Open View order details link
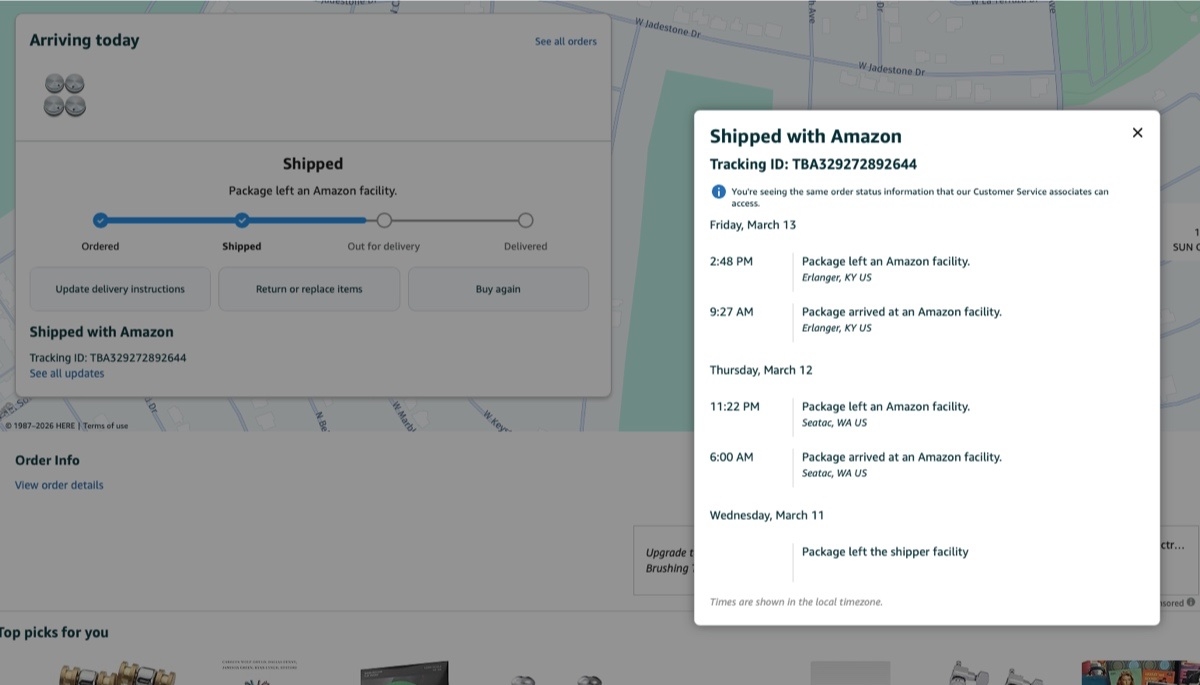The image size is (1200, 685). 59,485
